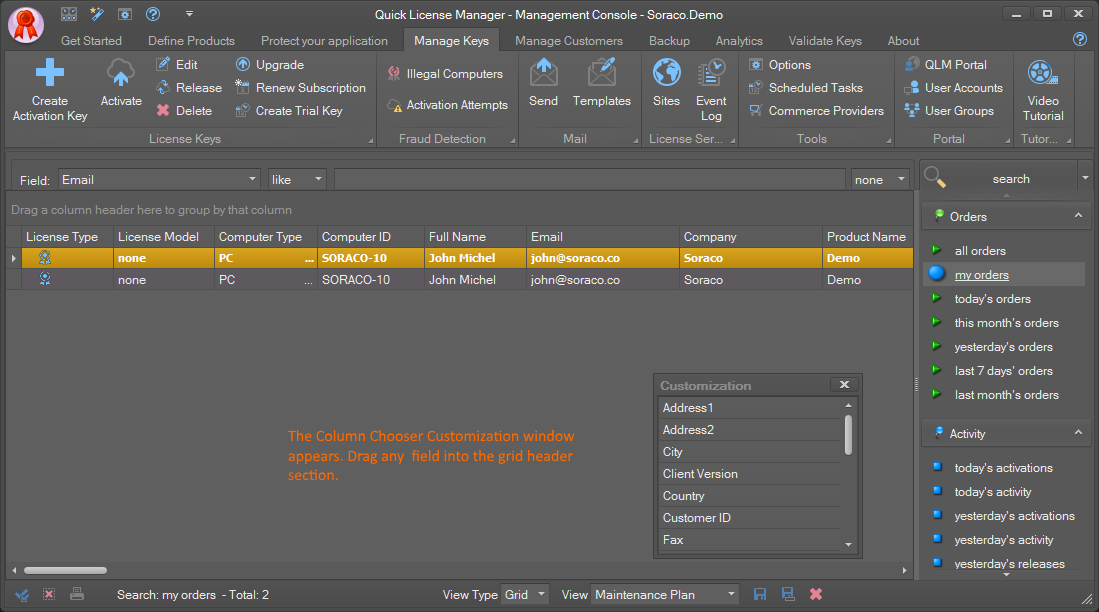Open the Event Log
The image size is (1099, 612).
tap(711, 90)
